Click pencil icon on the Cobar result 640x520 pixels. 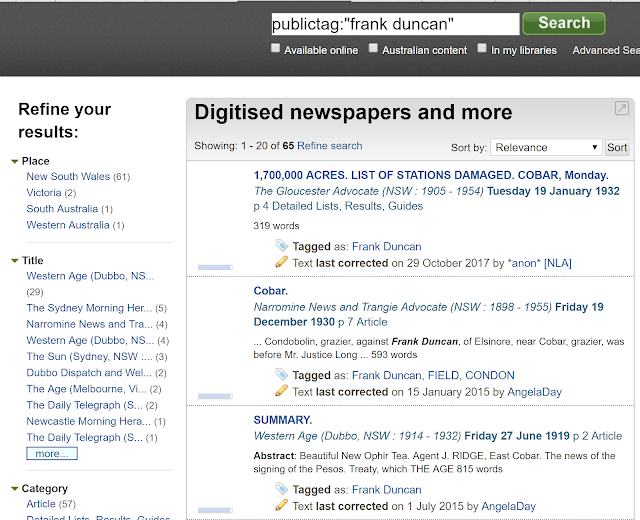click(281, 391)
